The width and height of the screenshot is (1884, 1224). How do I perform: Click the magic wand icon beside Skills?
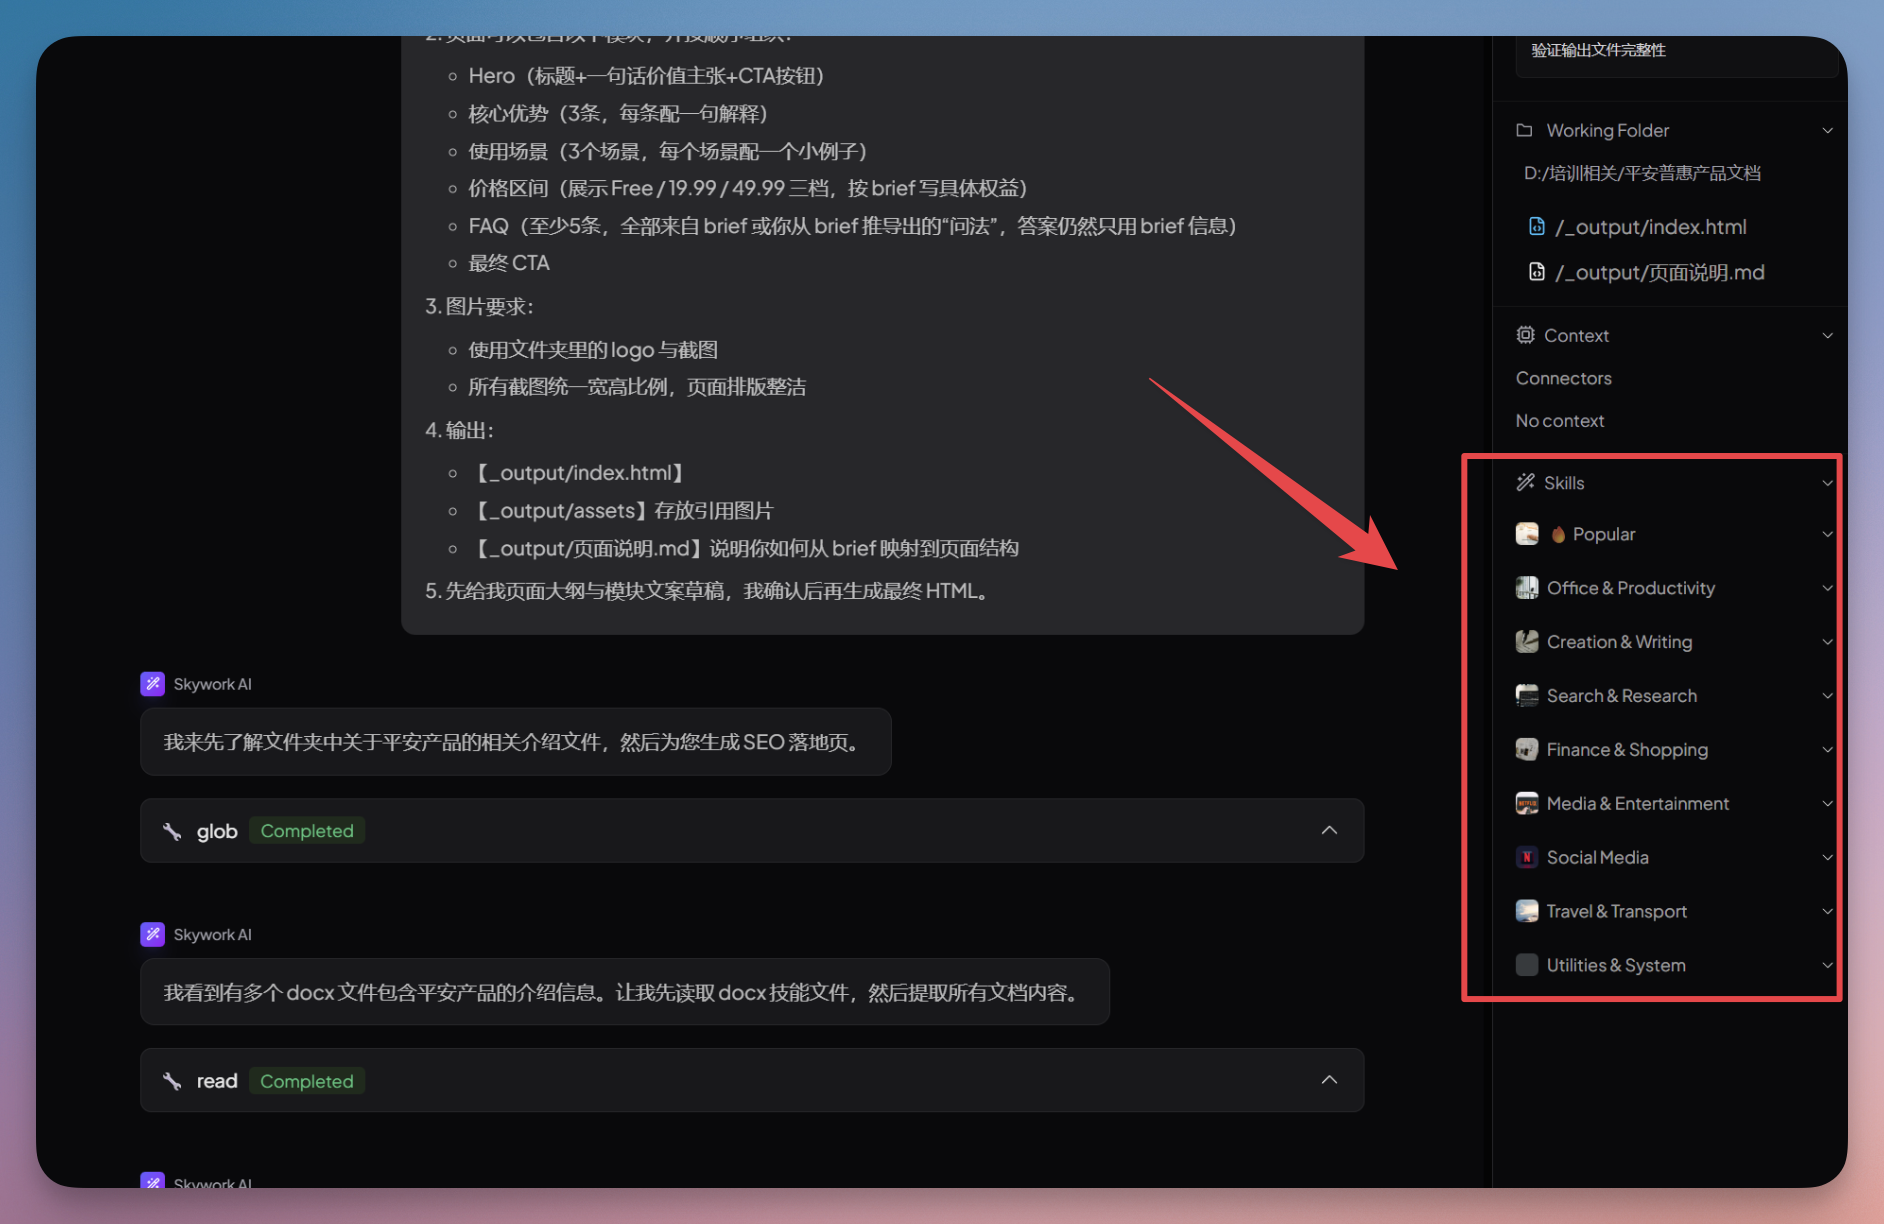[x=1525, y=482]
